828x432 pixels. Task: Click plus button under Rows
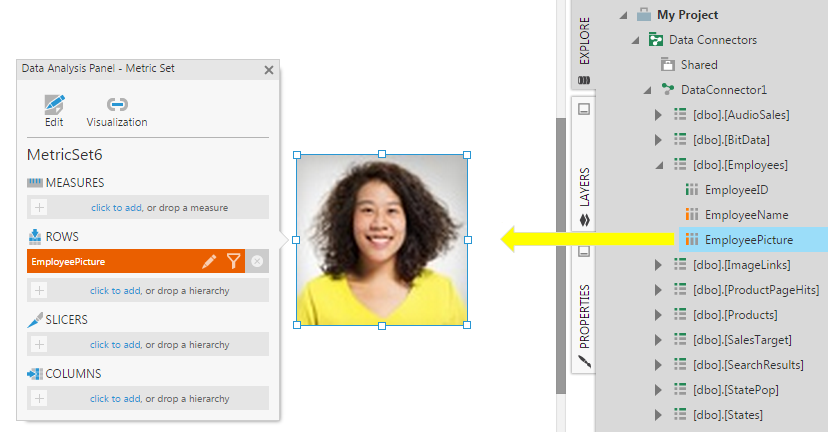[39, 290]
